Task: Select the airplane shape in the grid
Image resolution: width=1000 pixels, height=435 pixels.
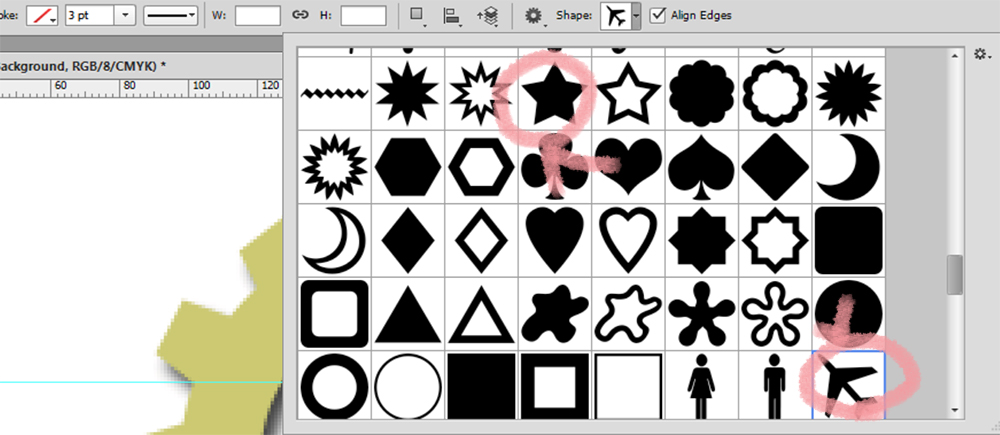Action: coord(848,386)
